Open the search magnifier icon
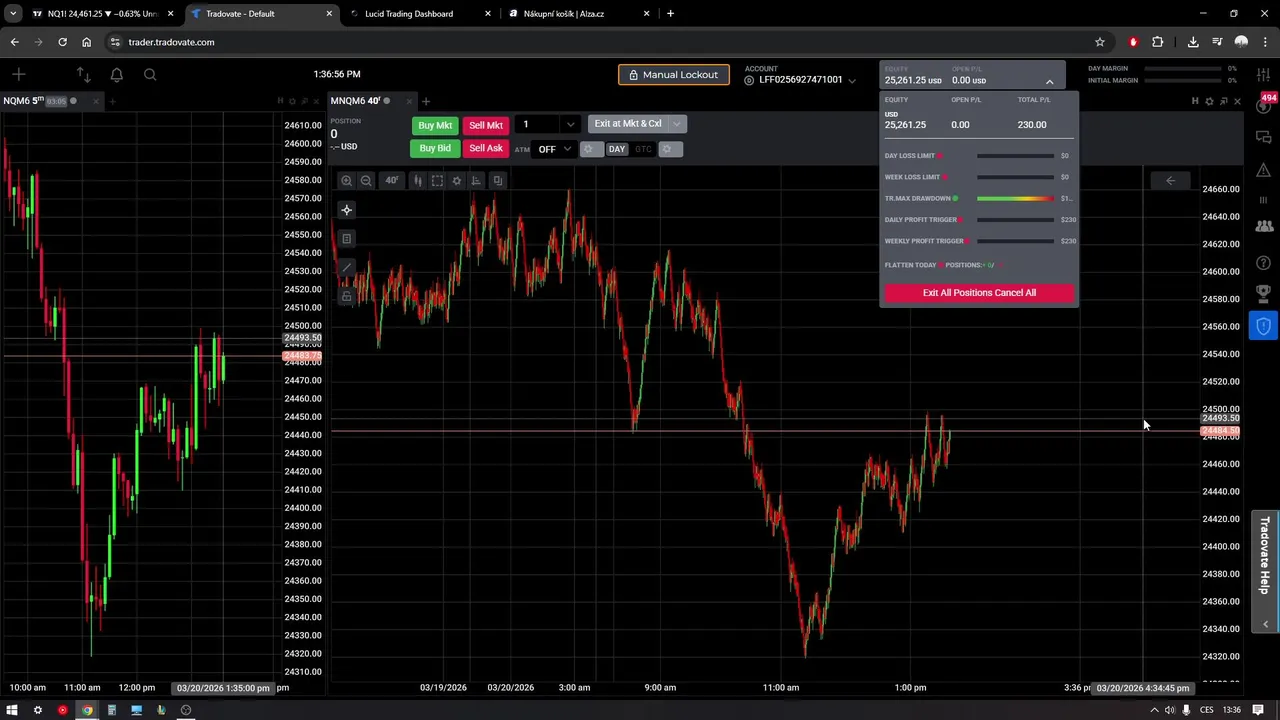Viewport: 1280px width, 720px height. (x=150, y=74)
